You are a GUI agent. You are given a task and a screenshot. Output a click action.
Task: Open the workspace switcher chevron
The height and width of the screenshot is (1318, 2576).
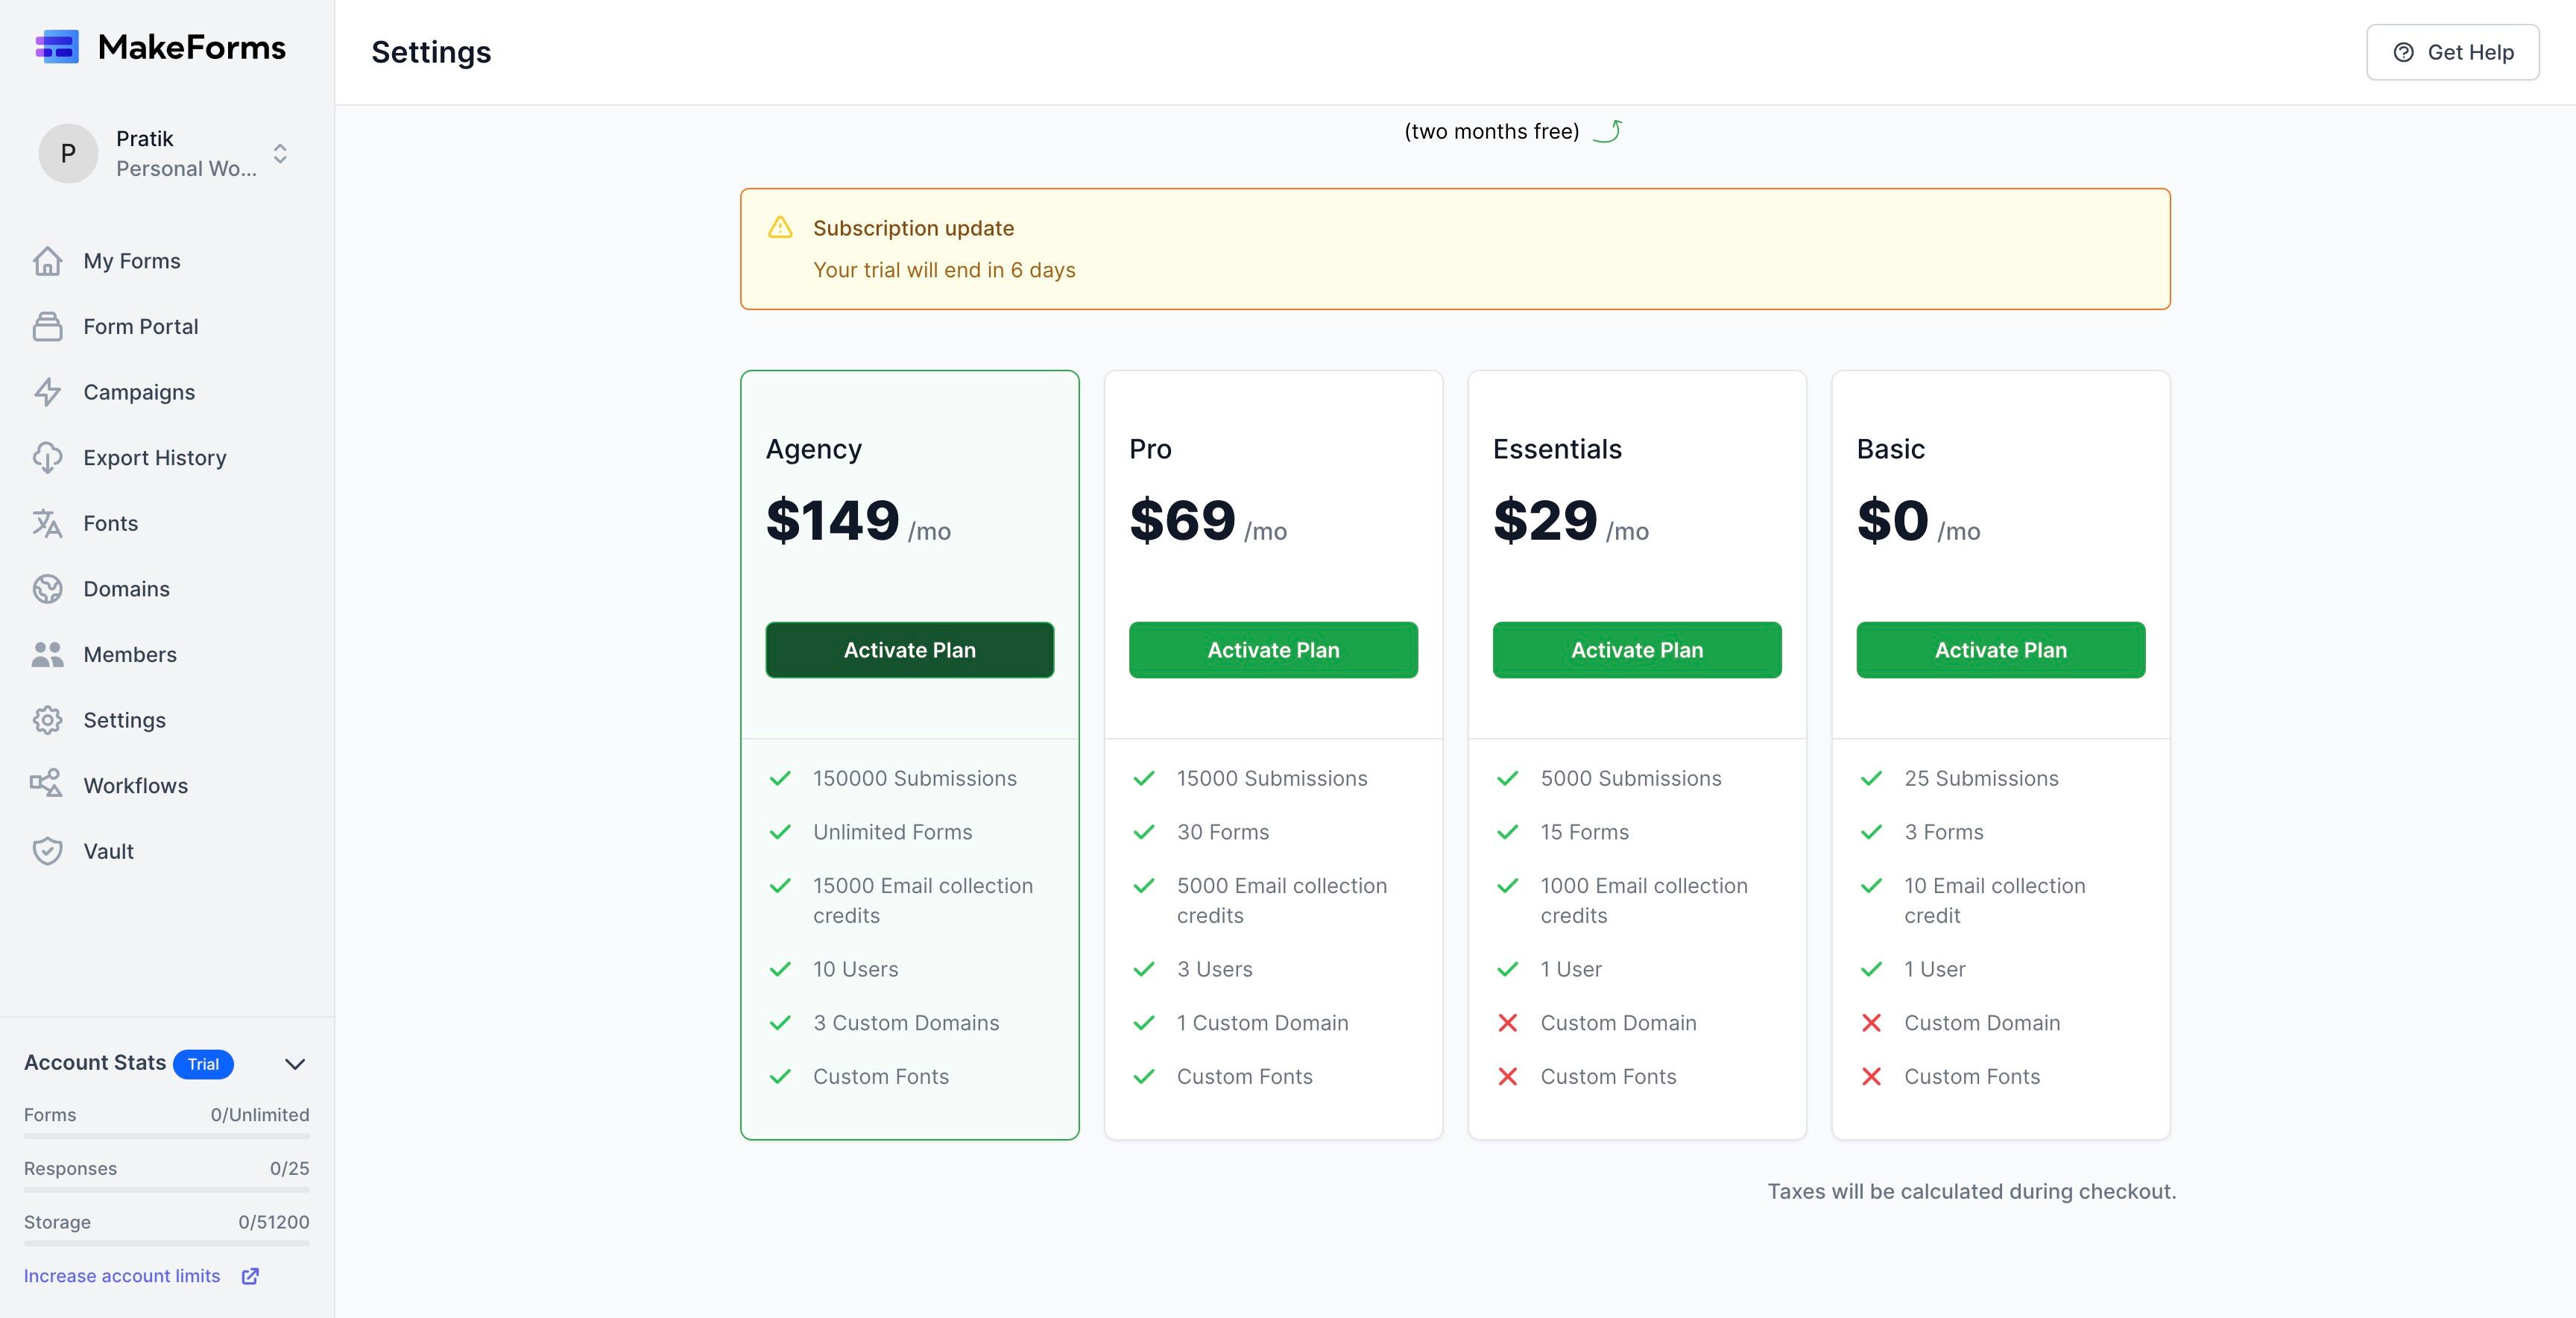[280, 153]
